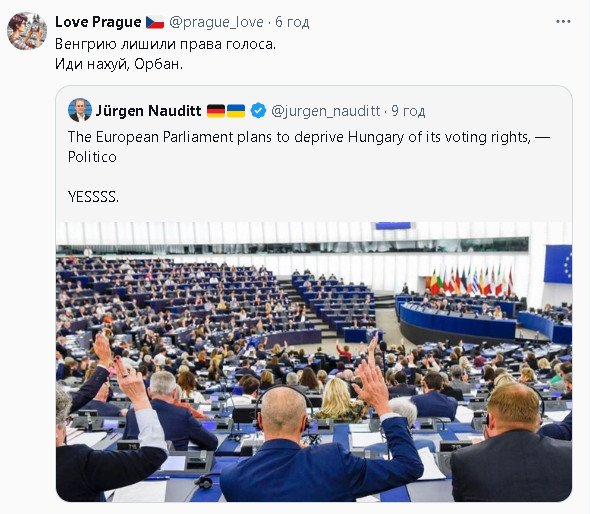This screenshot has height=514, width=590.
Task: Click the word "Politico" in the quote
Action: point(92,157)
